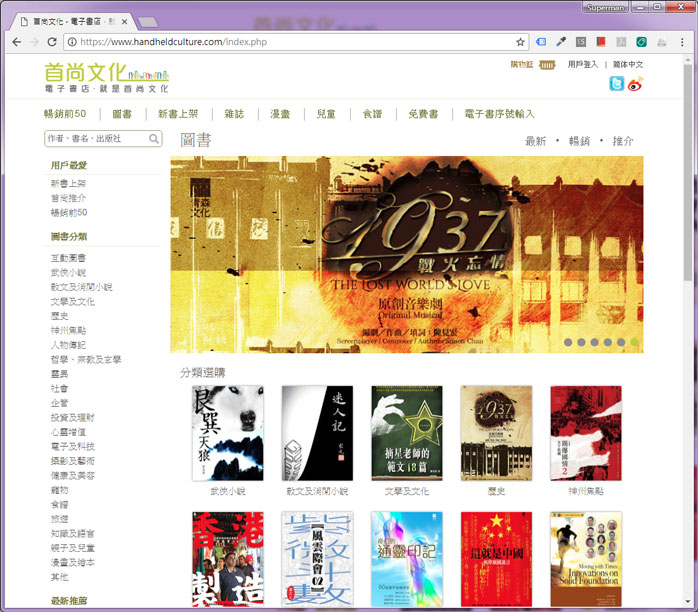Click the browser back arrow
698x612 pixels.
[x=17, y=42]
